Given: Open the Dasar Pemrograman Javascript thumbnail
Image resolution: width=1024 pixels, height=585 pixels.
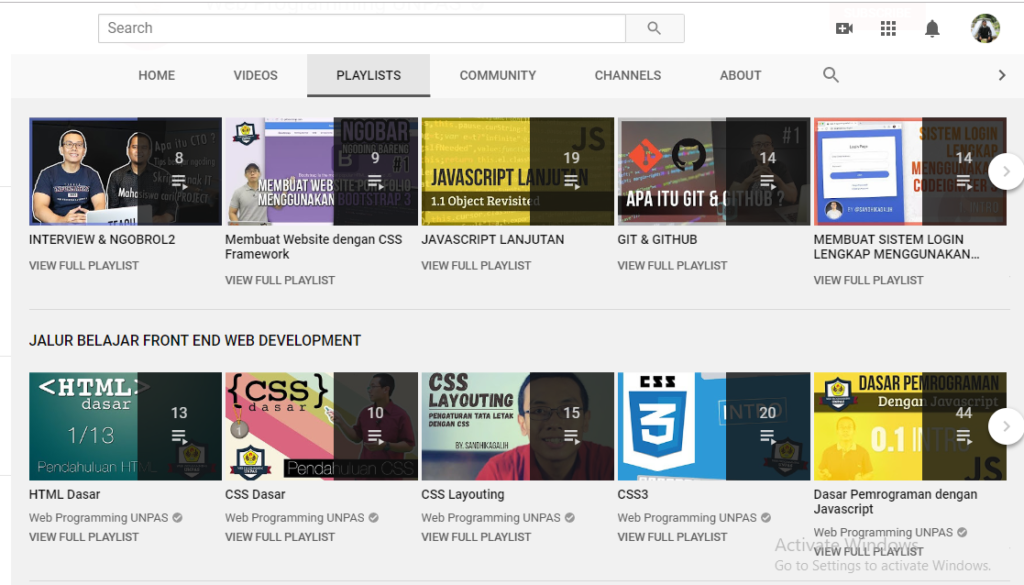Looking at the screenshot, I should click(910, 426).
